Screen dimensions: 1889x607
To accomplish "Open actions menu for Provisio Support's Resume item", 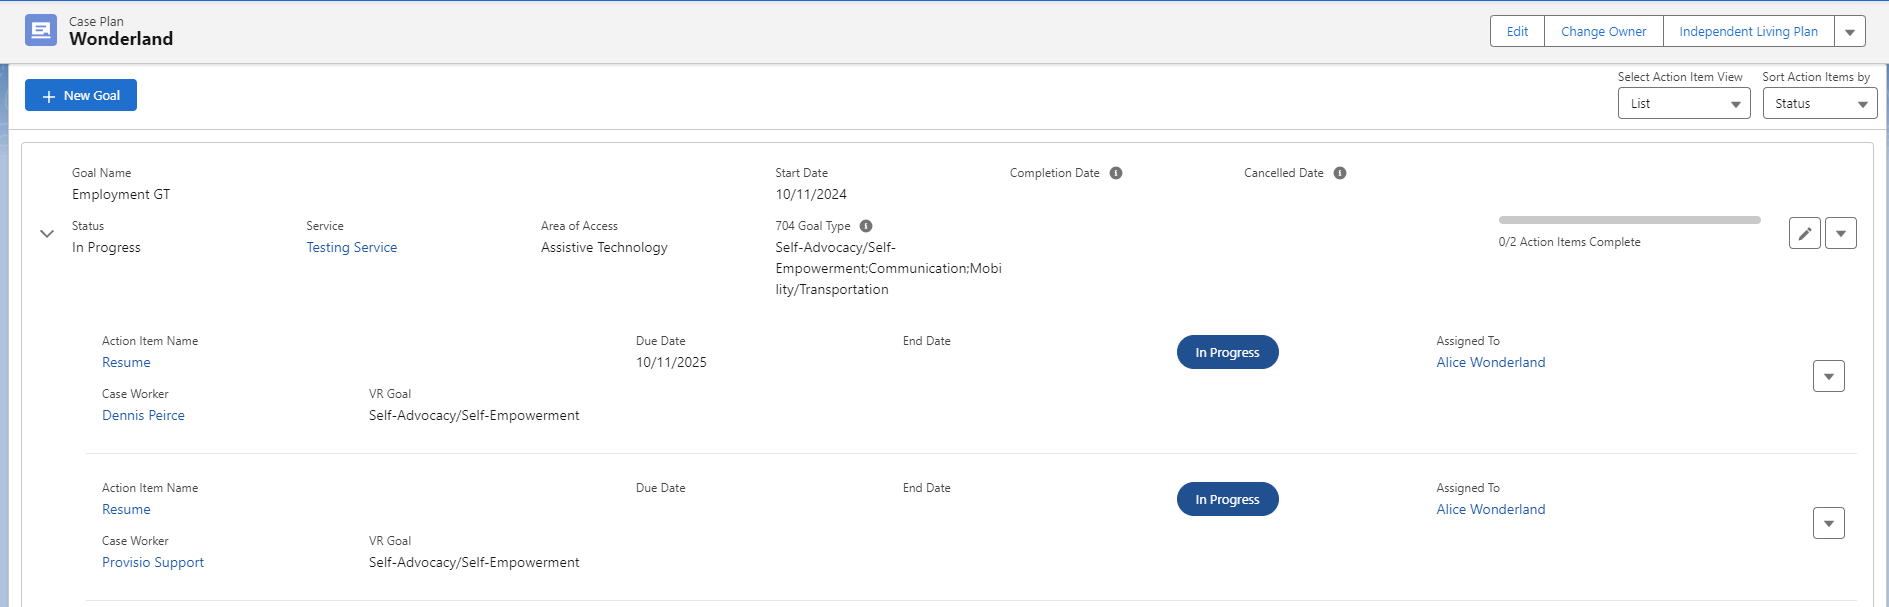I will coord(1828,523).
